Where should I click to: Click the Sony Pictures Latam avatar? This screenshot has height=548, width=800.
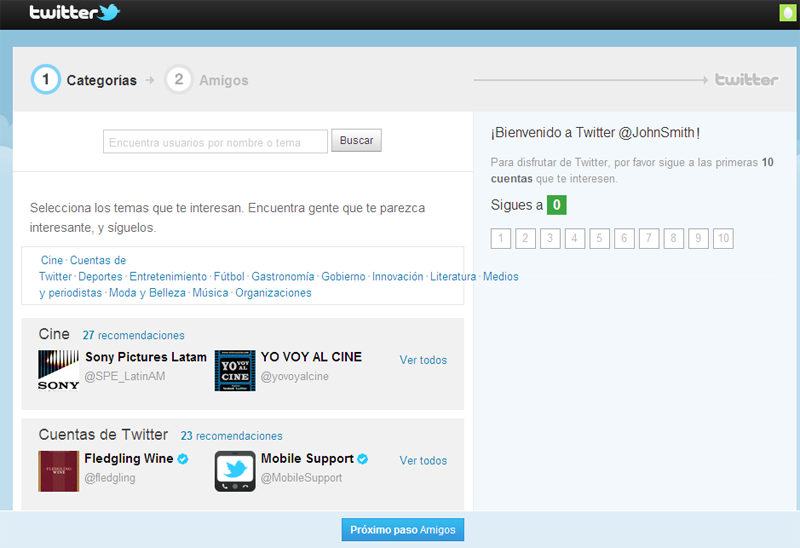pyautogui.click(x=59, y=370)
